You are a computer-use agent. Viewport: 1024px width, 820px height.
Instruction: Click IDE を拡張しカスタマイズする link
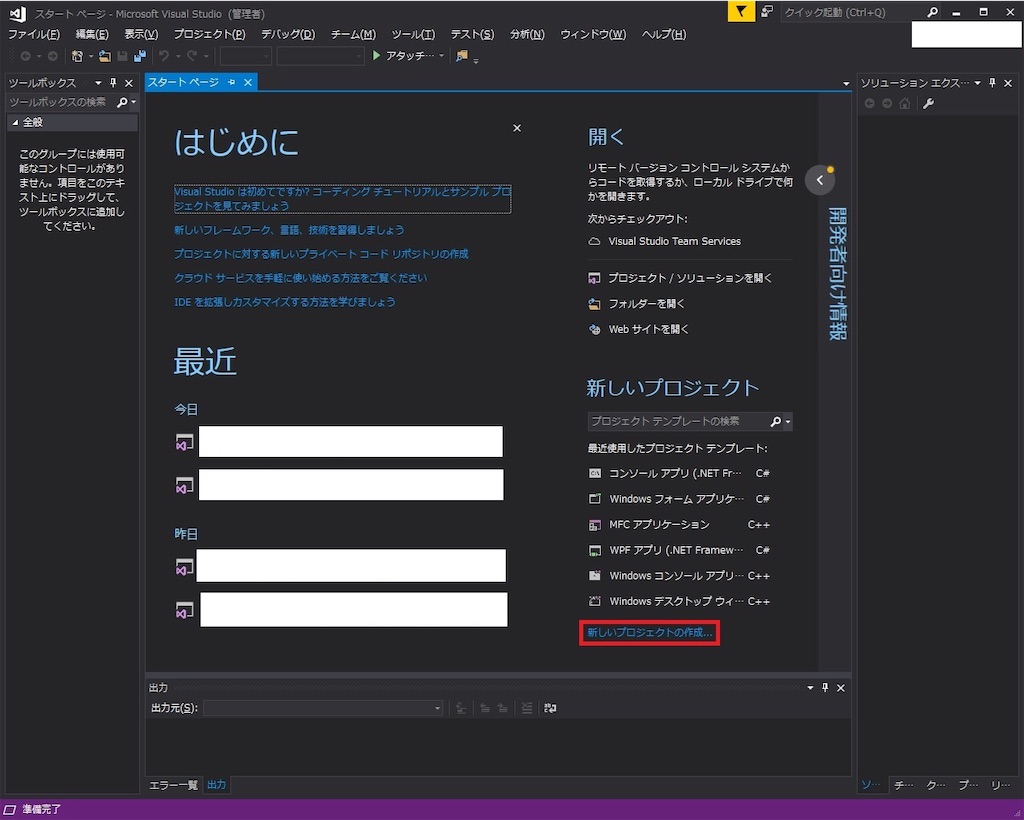(285, 302)
